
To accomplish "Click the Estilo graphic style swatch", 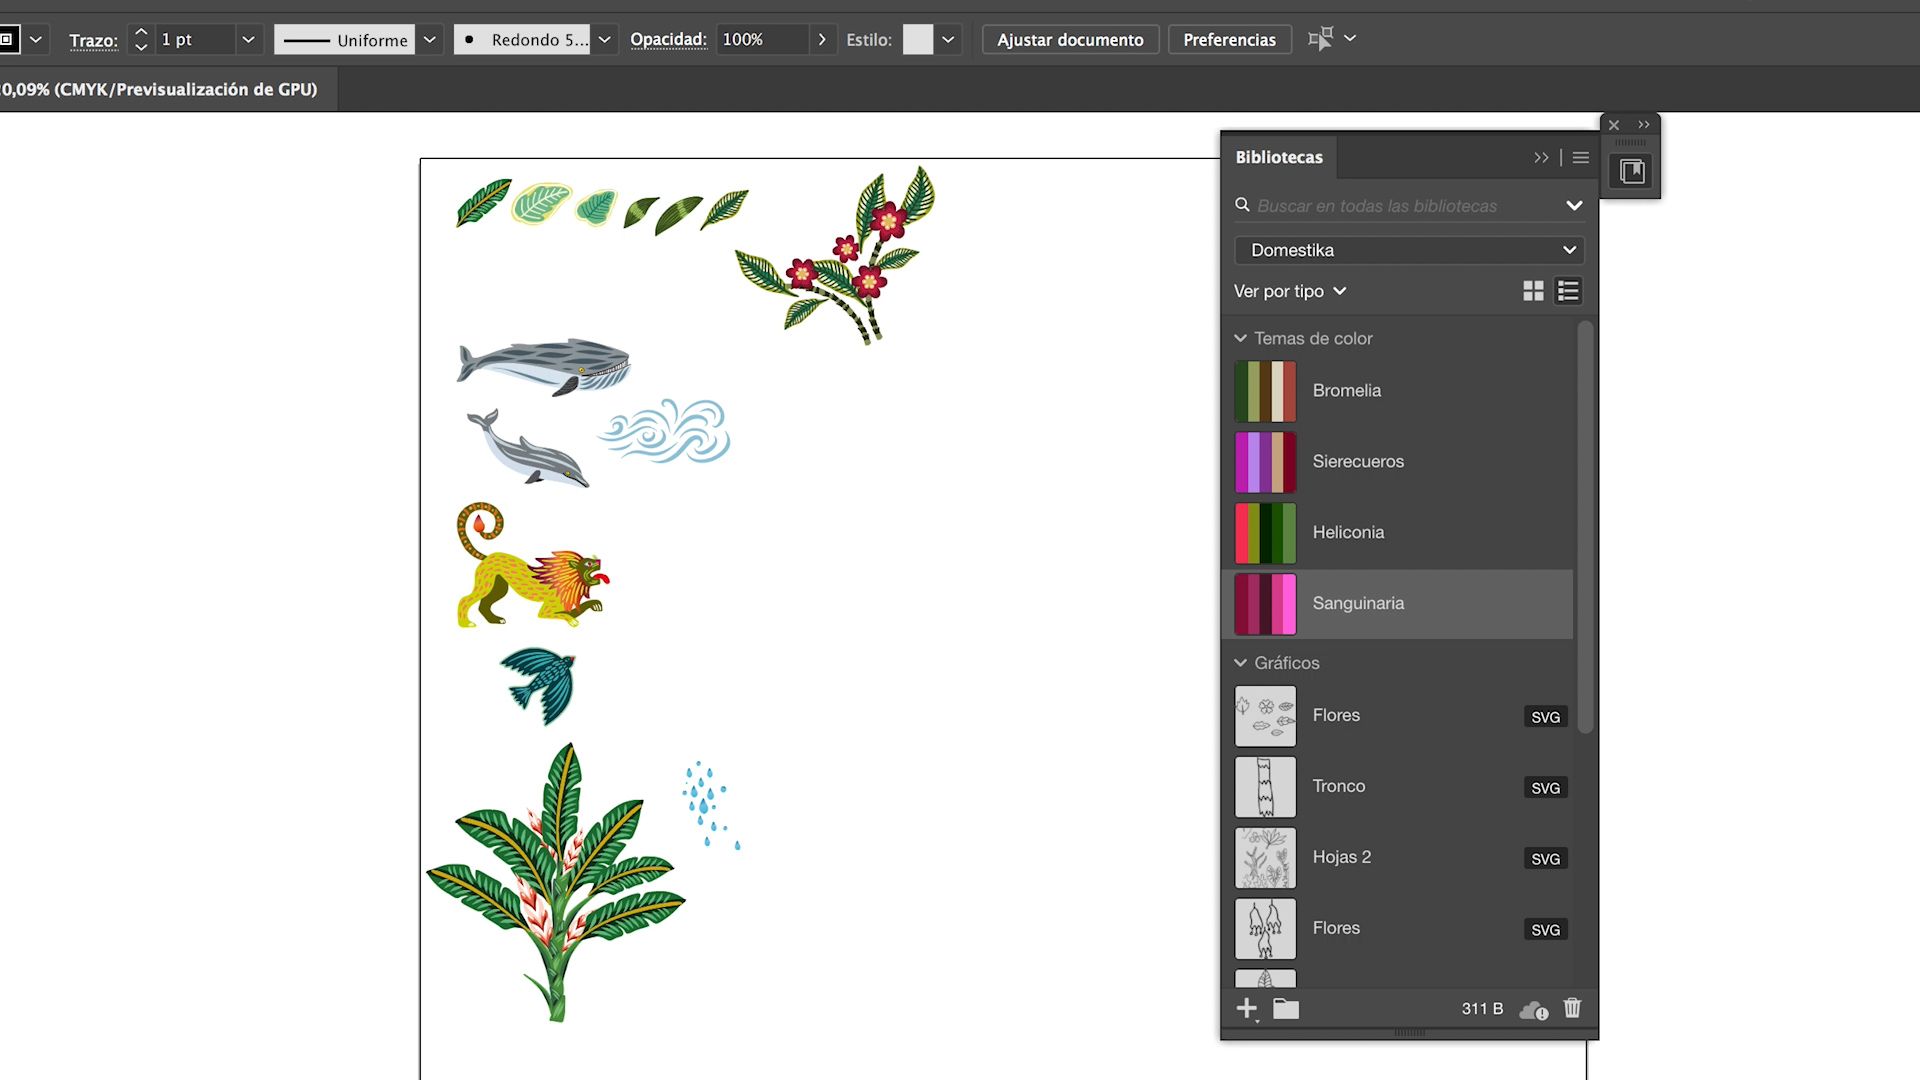I will [917, 39].
